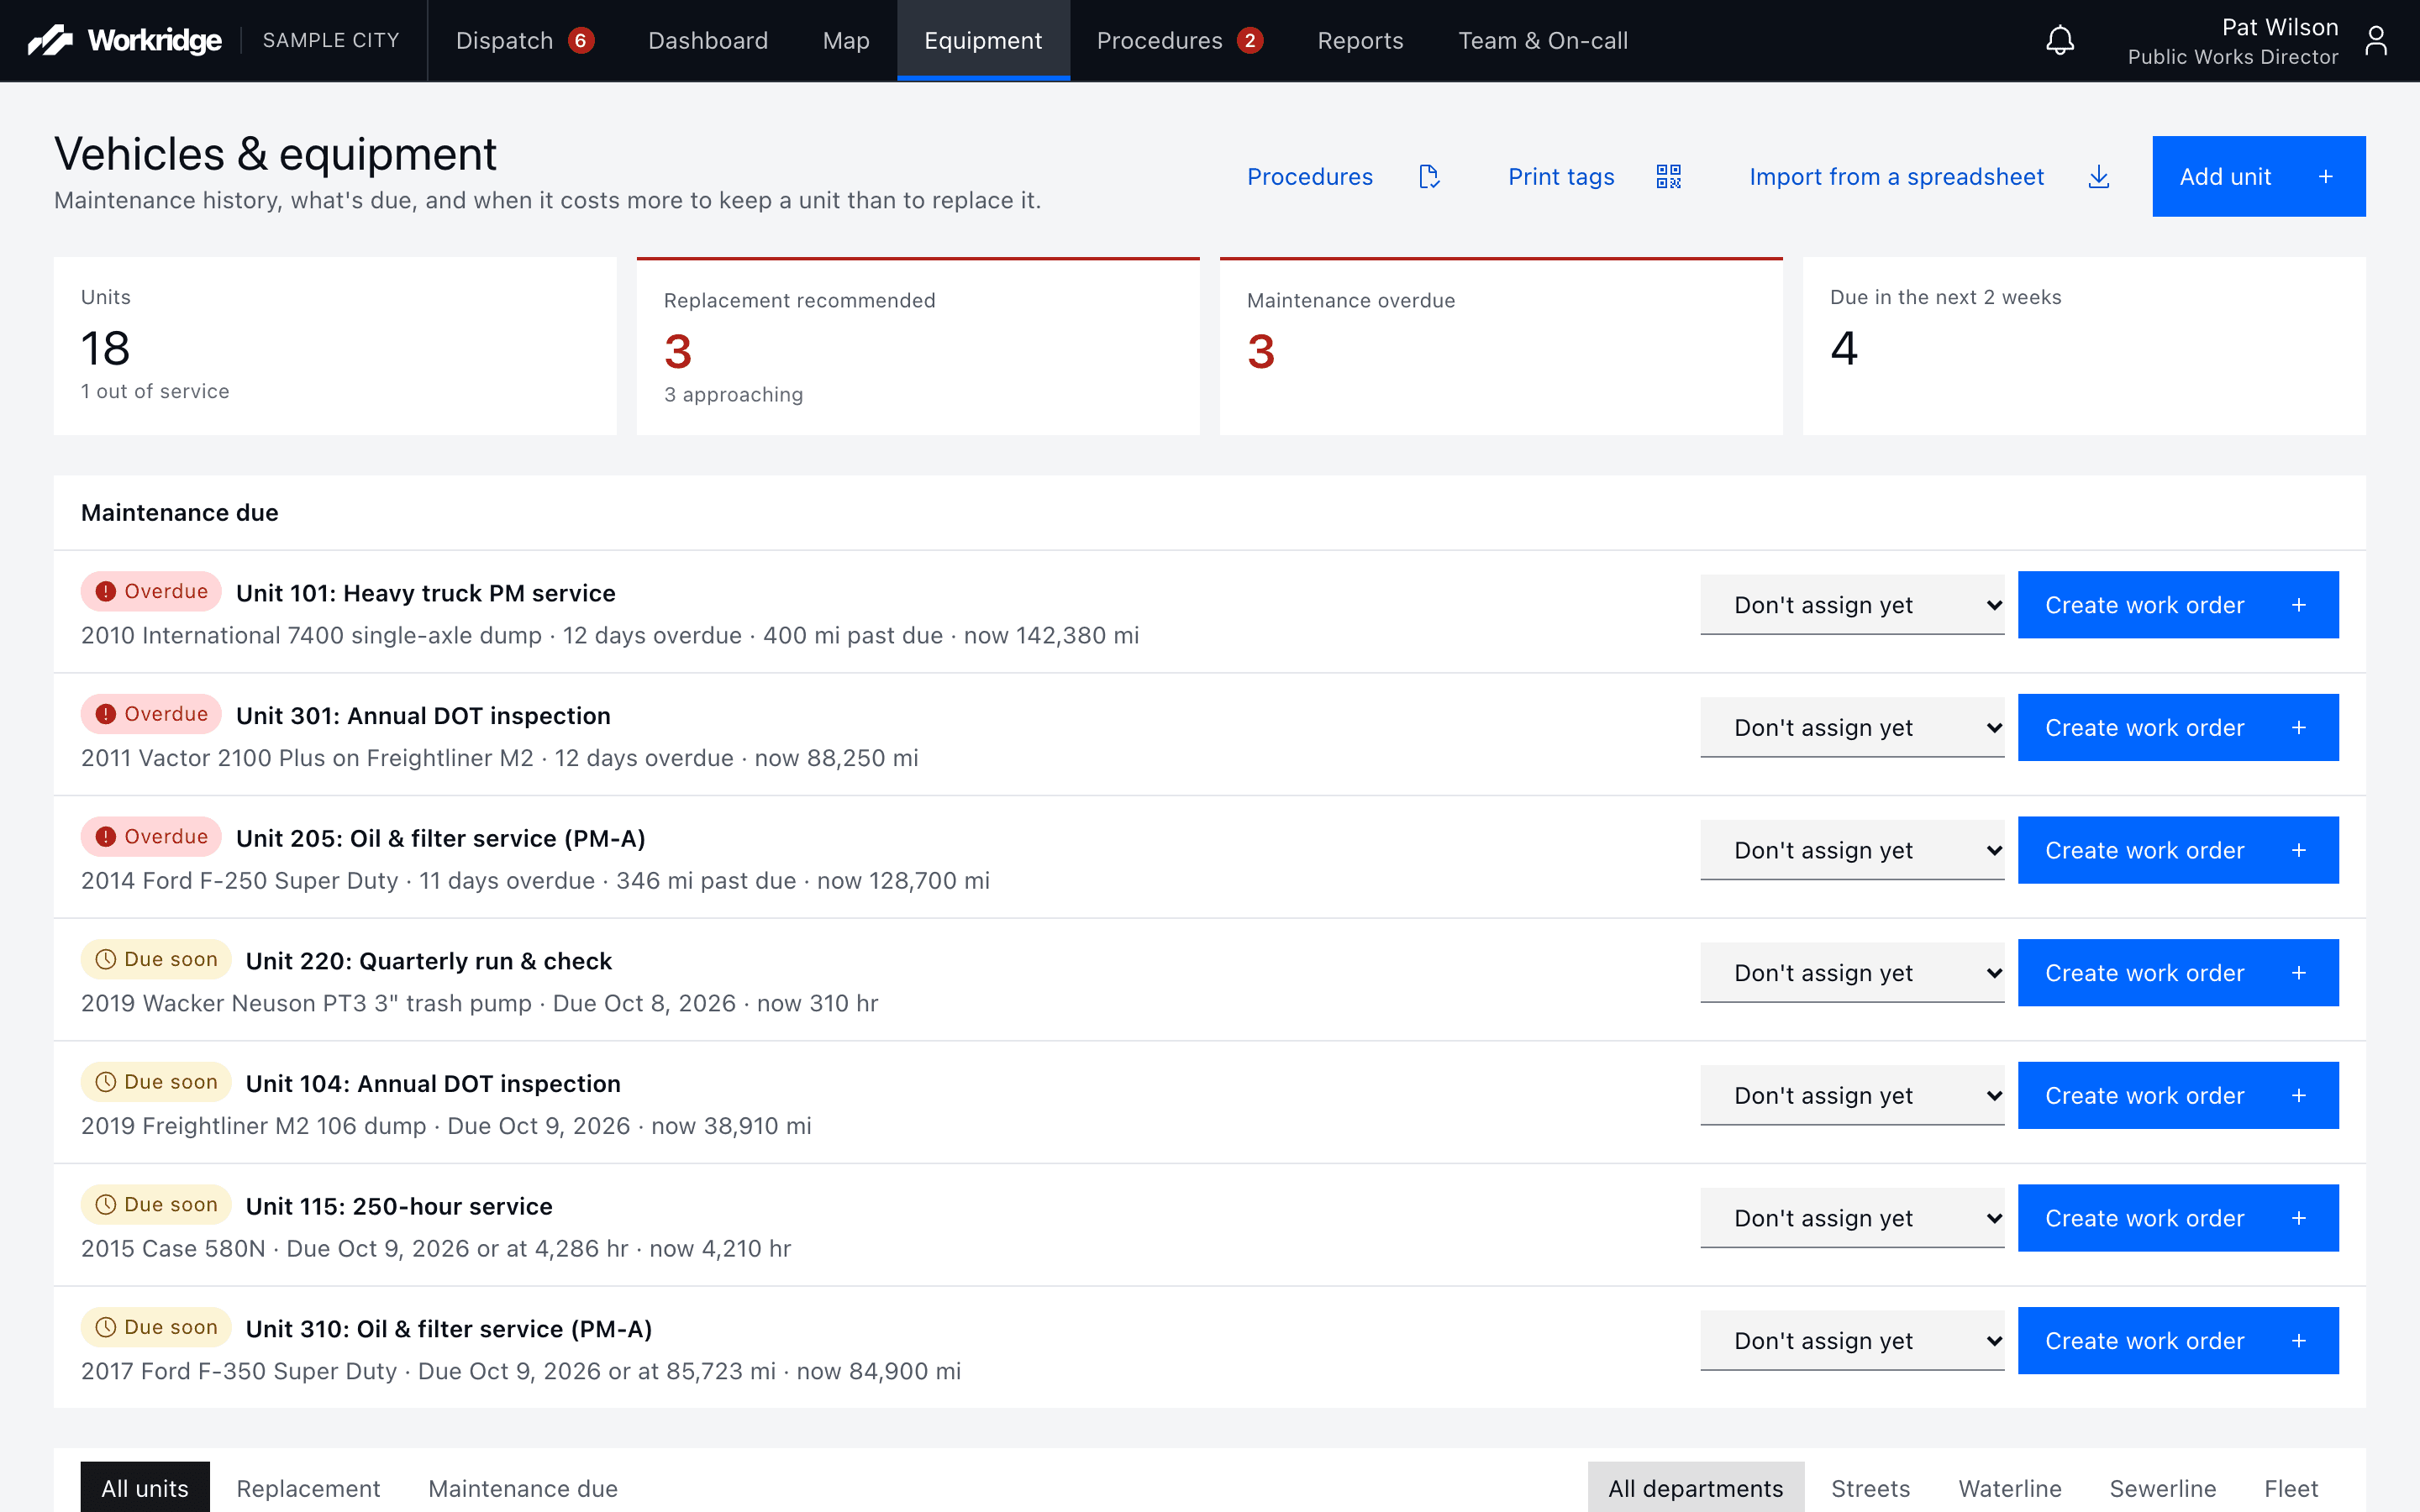Image resolution: width=2420 pixels, height=1512 pixels.
Task: Select the Equipment tab
Action: [x=983, y=41]
